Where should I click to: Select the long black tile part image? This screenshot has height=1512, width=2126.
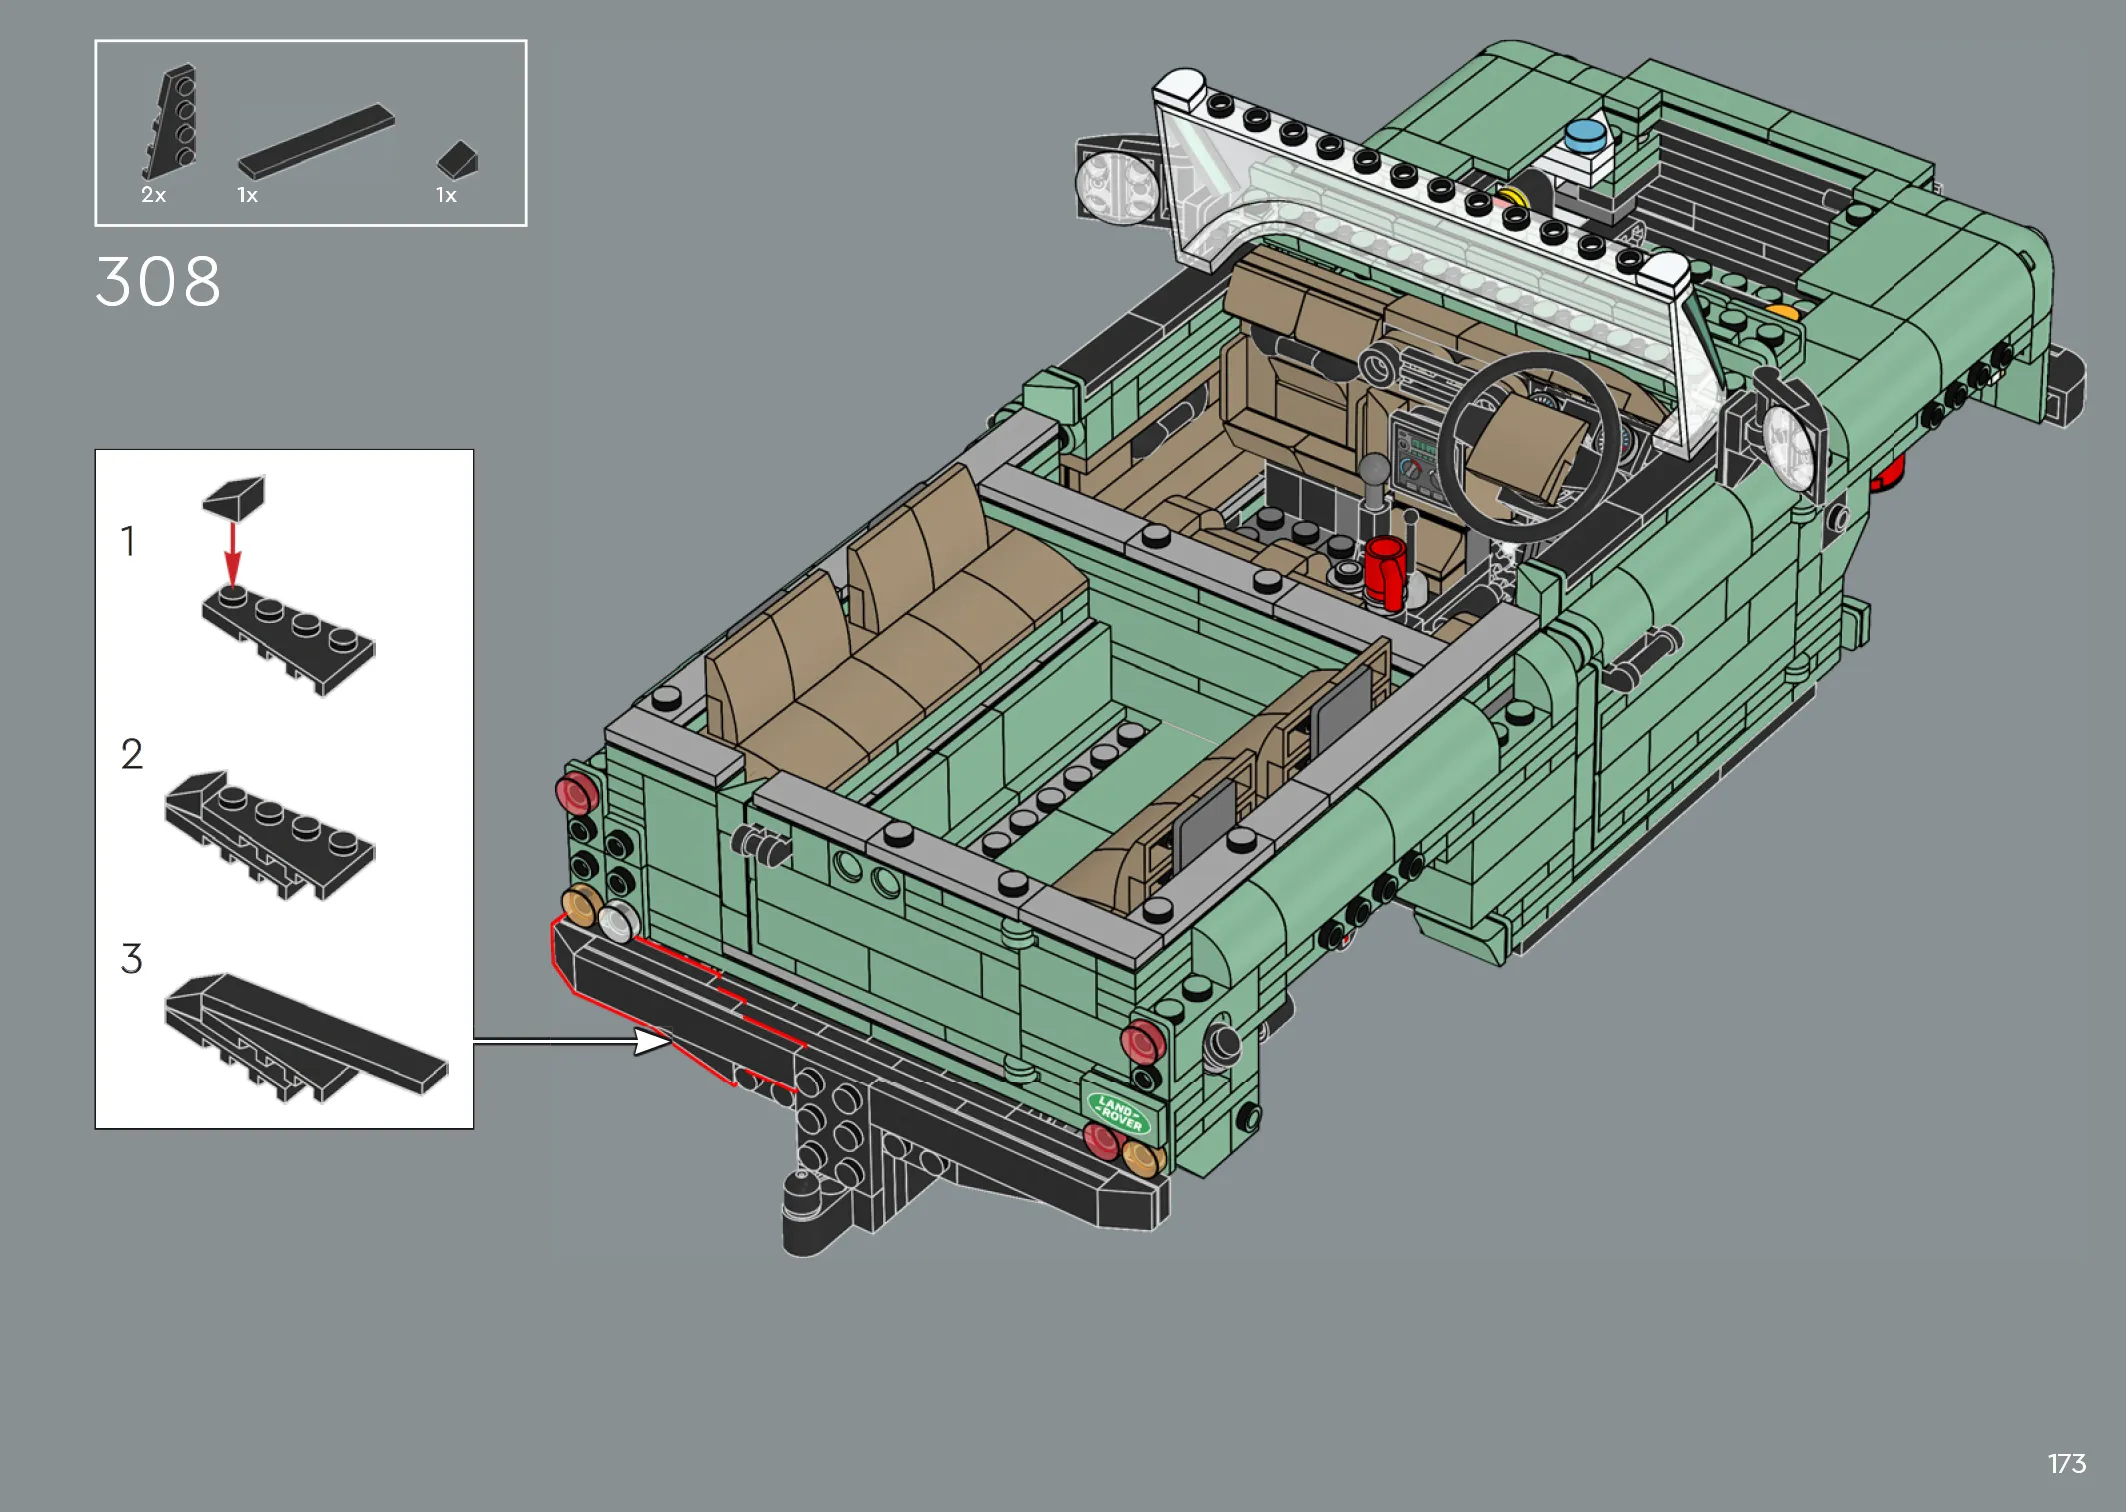pyautogui.click(x=316, y=141)
